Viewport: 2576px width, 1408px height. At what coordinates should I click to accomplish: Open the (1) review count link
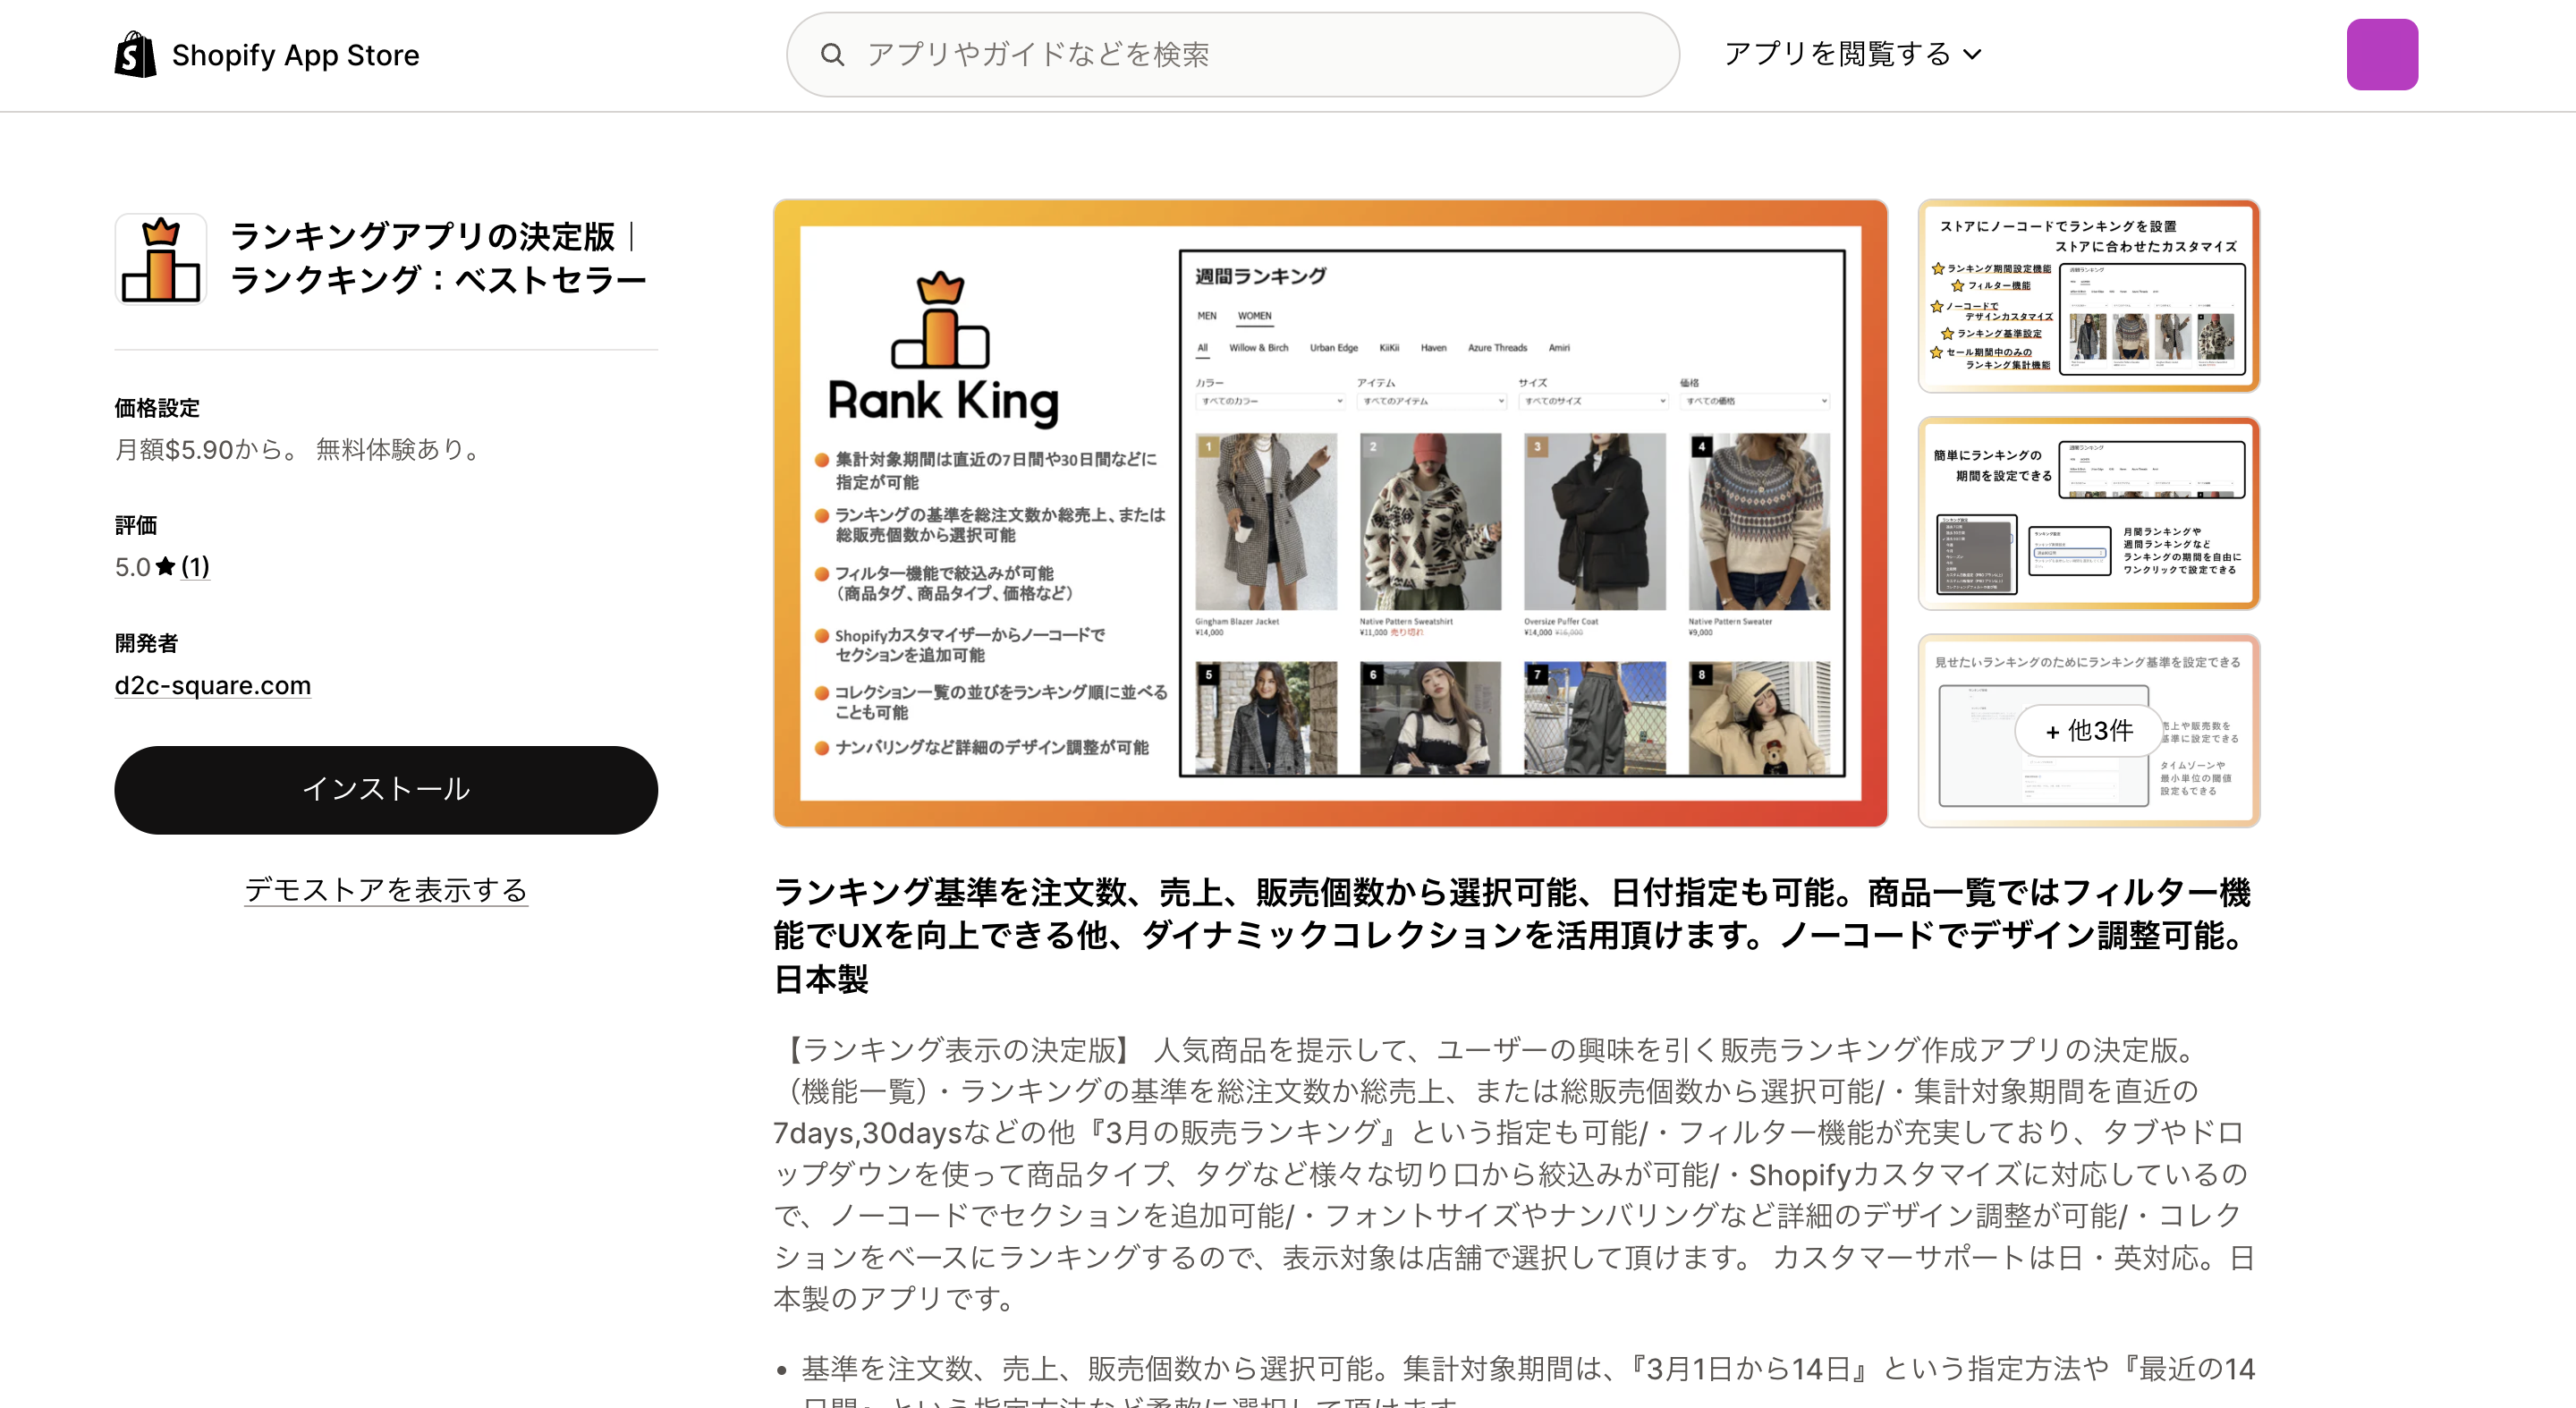(195, 567)
